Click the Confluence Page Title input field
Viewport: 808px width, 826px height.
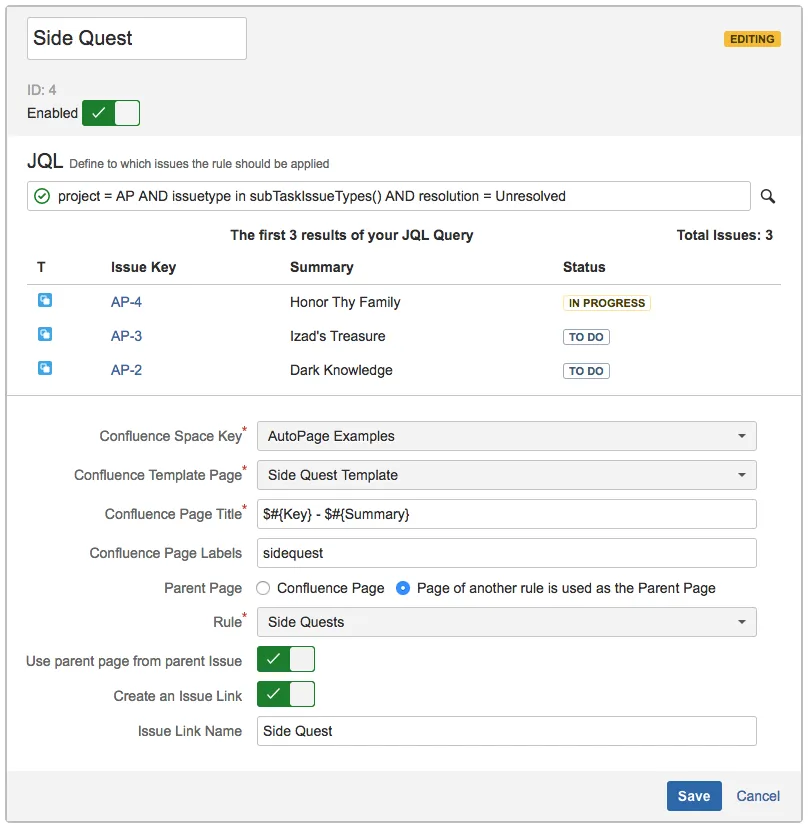[x=506, y=514]
